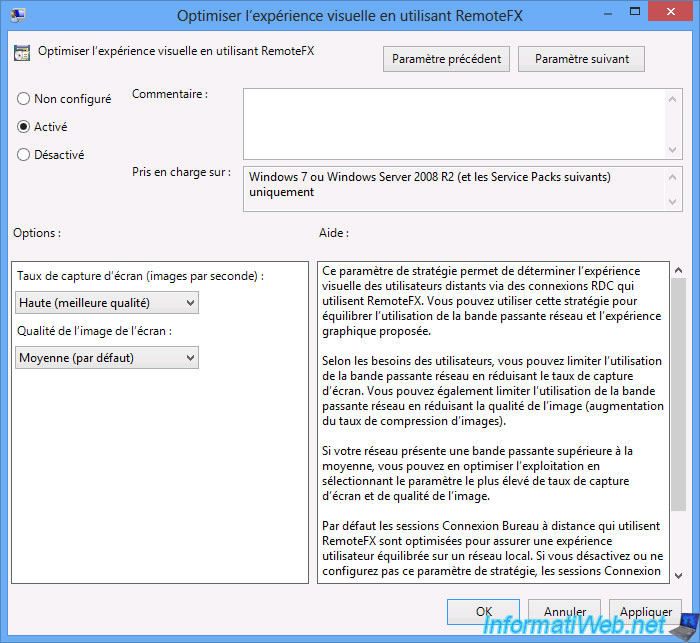Click the Options label

pyautogui.click(x=37, y=233)
